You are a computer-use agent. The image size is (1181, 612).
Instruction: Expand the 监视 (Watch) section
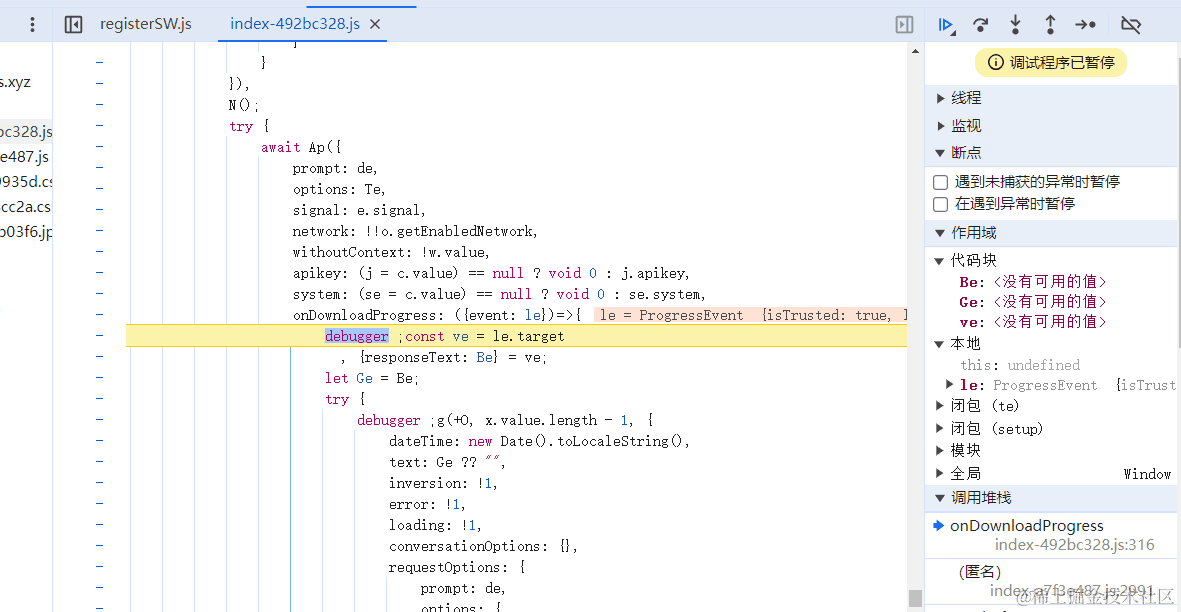coord(940,126)
